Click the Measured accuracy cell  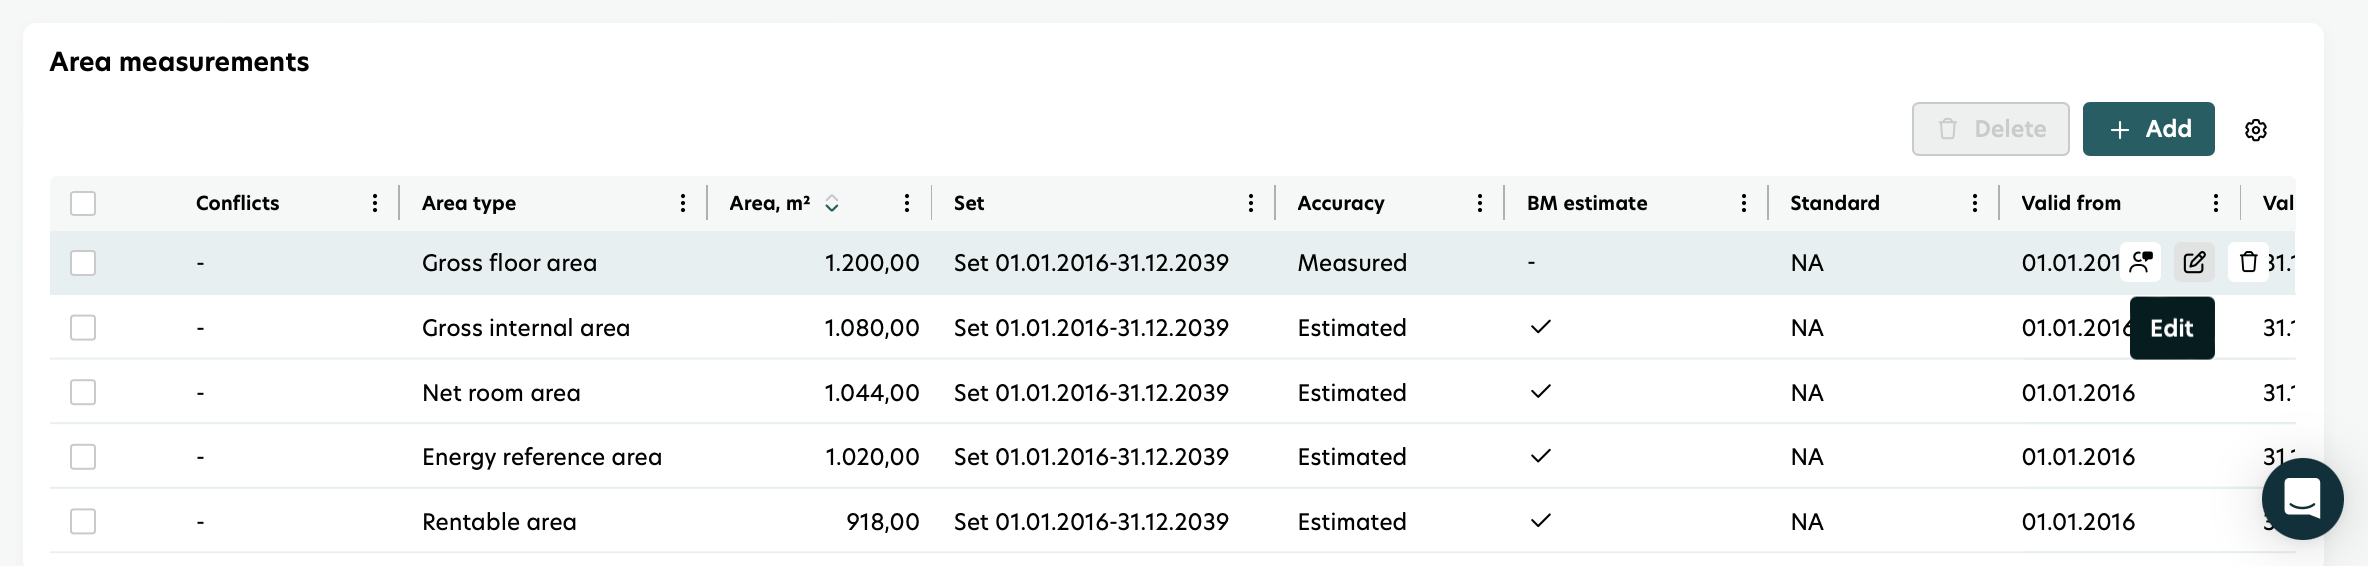pos(1352,263)
